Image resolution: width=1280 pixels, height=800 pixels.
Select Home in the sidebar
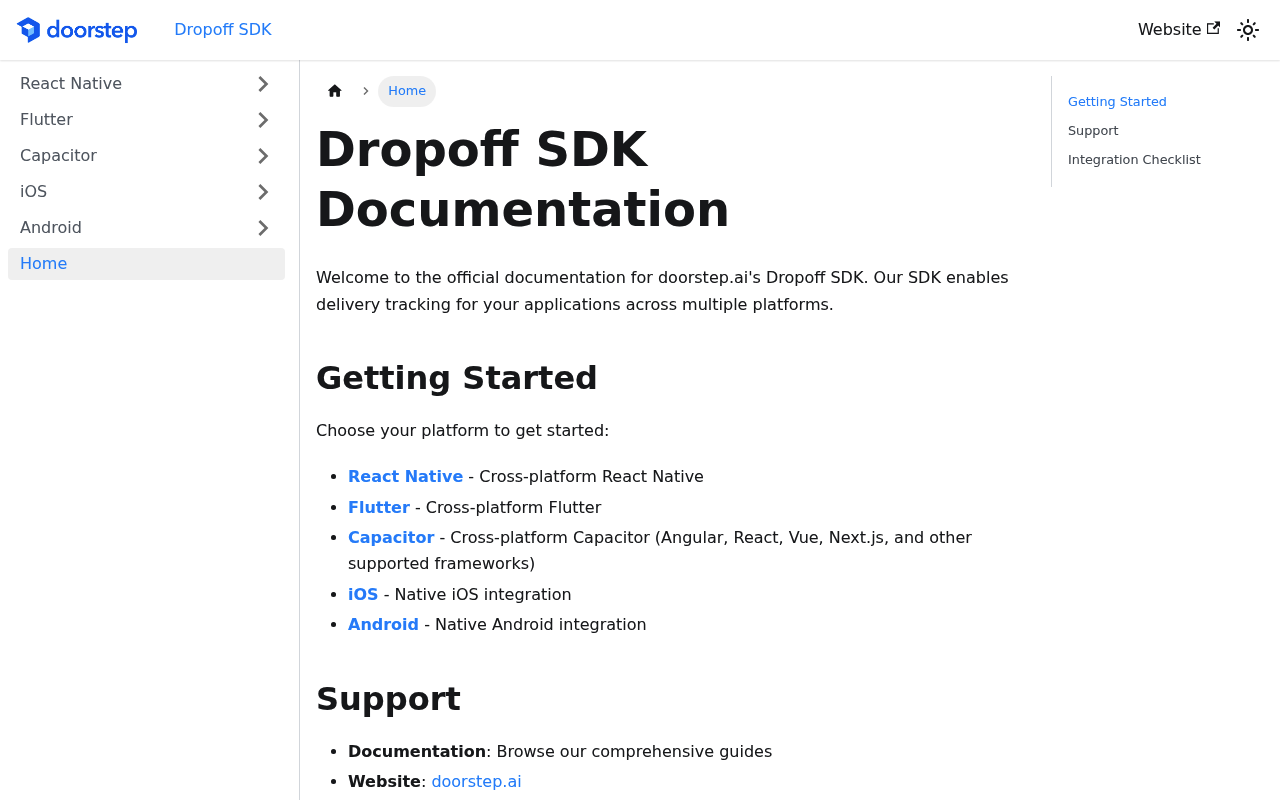146,264
